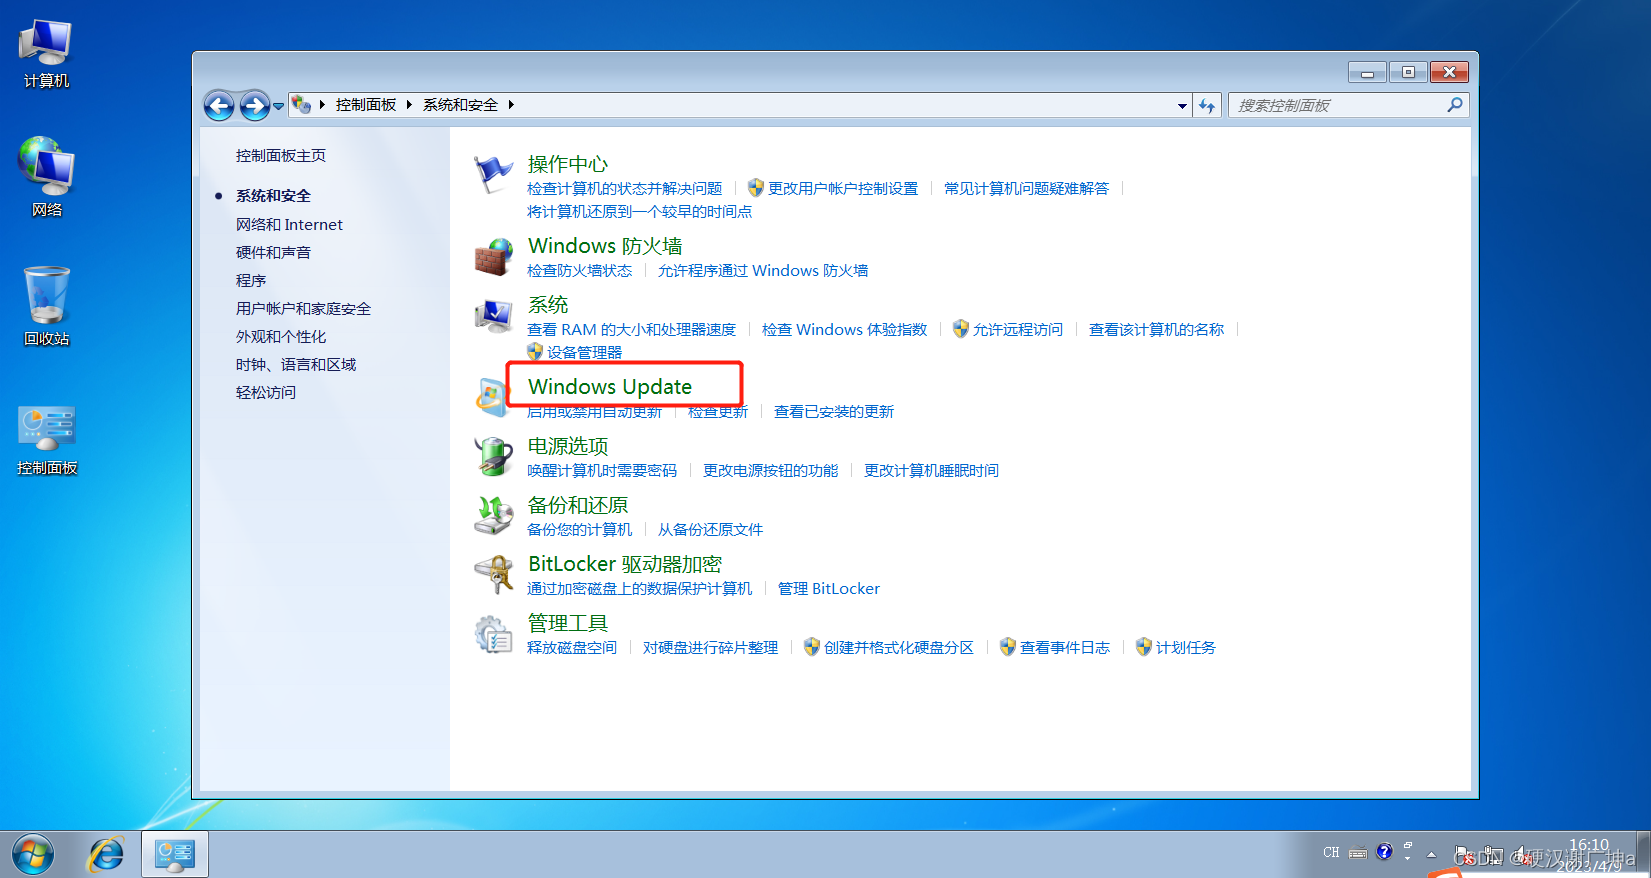Click 允许远程访问 link
This screenshot has width=1651, height=878.
tap(1018, 329)
